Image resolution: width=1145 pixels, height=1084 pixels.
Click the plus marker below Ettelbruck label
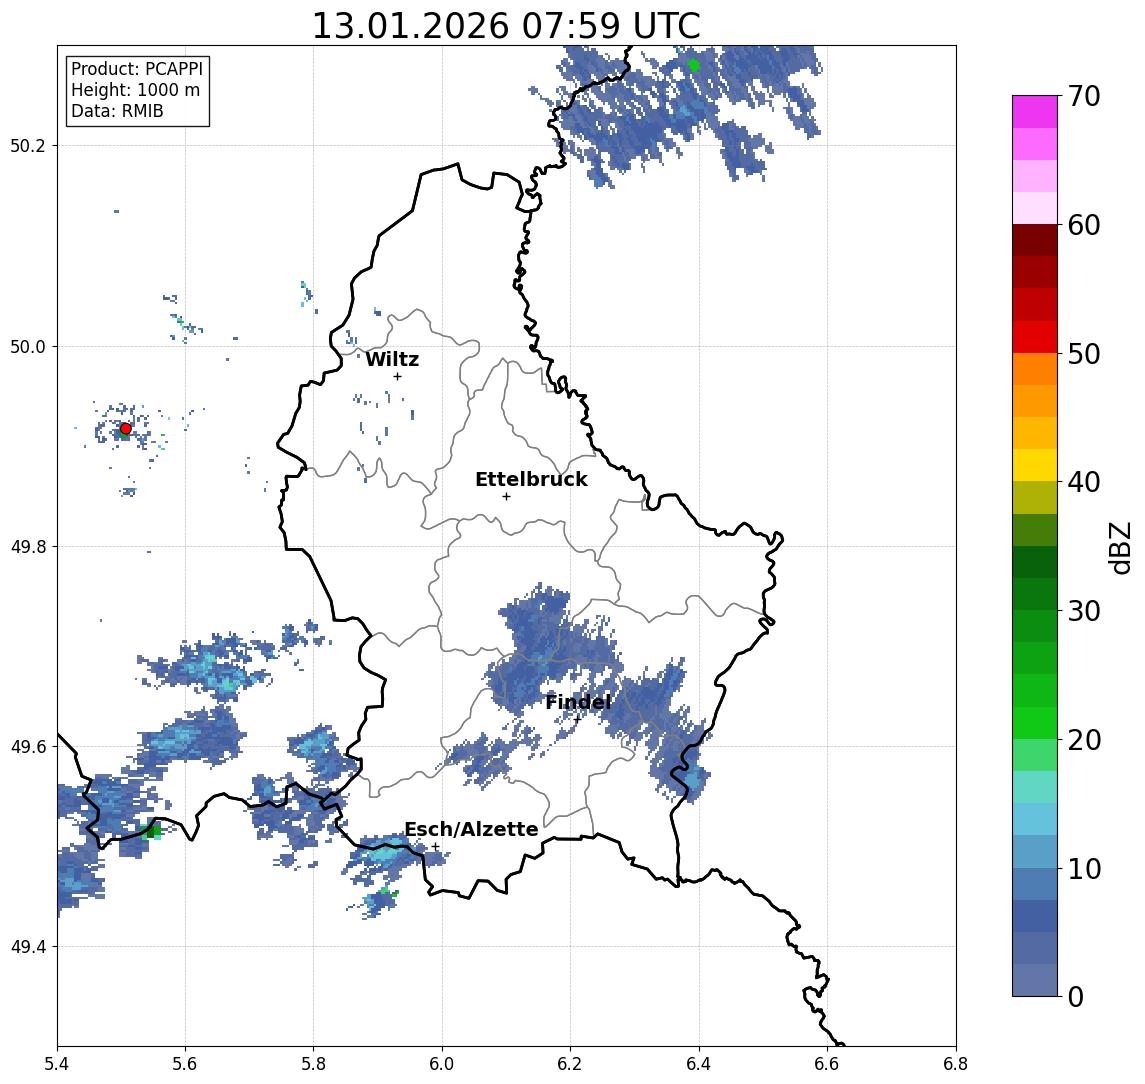tap(506, 497)
